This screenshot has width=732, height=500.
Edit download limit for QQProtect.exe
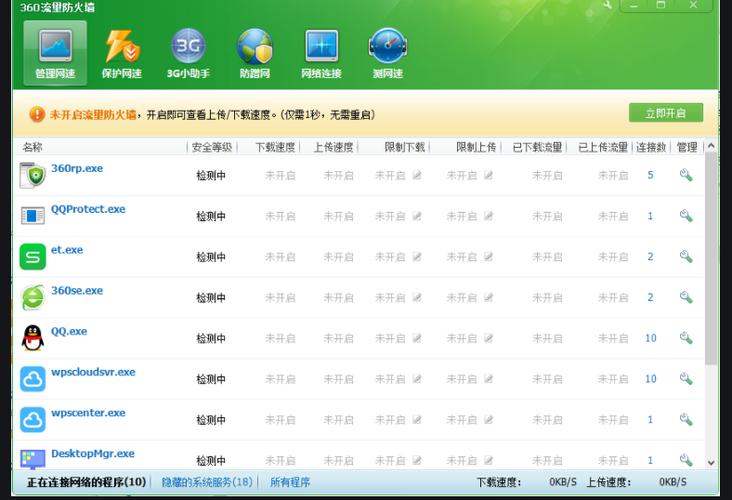click(417, 216)
